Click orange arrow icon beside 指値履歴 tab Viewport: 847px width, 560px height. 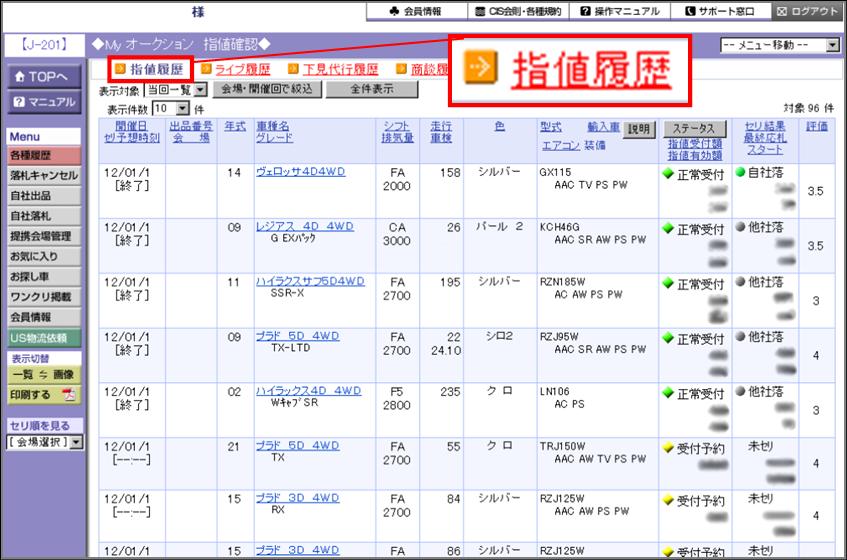(120, 69)
